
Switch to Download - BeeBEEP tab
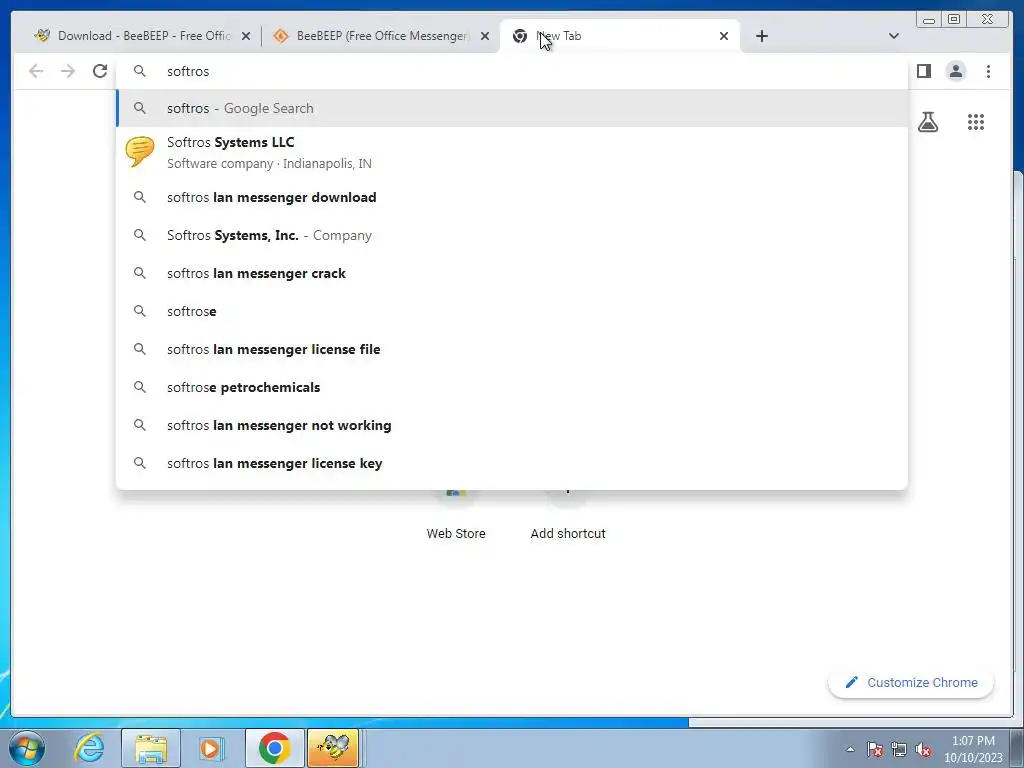[141, 36]
